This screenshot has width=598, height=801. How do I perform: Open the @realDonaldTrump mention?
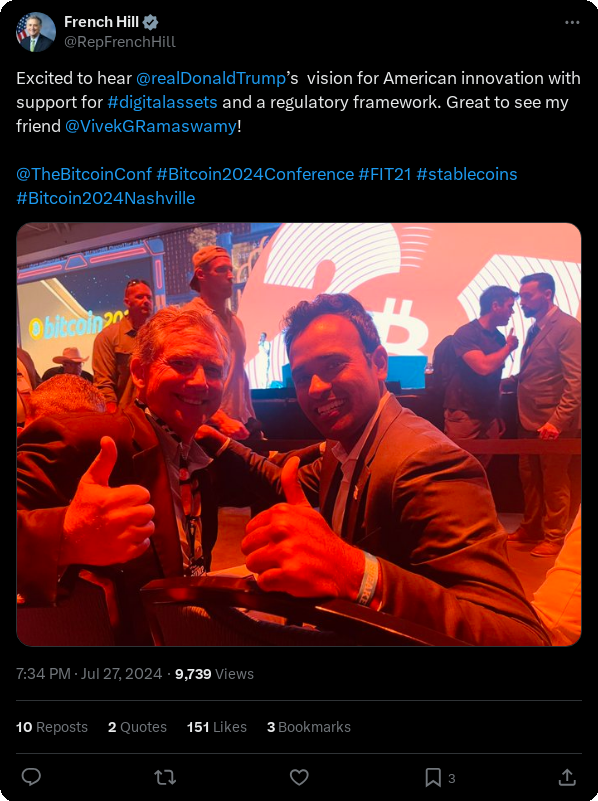pos(210,78)
